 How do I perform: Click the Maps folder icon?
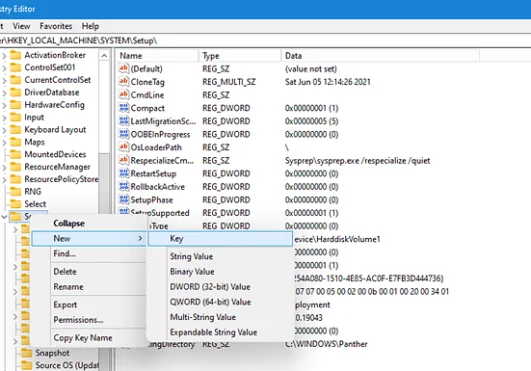[x=16, y=142]
